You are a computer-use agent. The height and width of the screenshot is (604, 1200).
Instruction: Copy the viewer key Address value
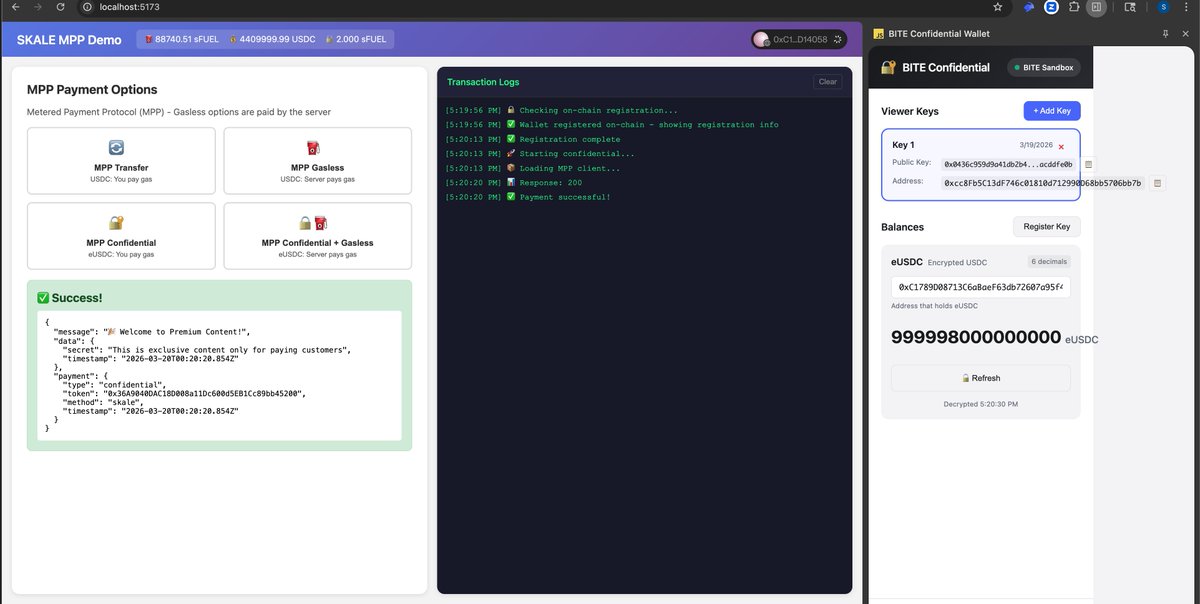[1157, 183]
